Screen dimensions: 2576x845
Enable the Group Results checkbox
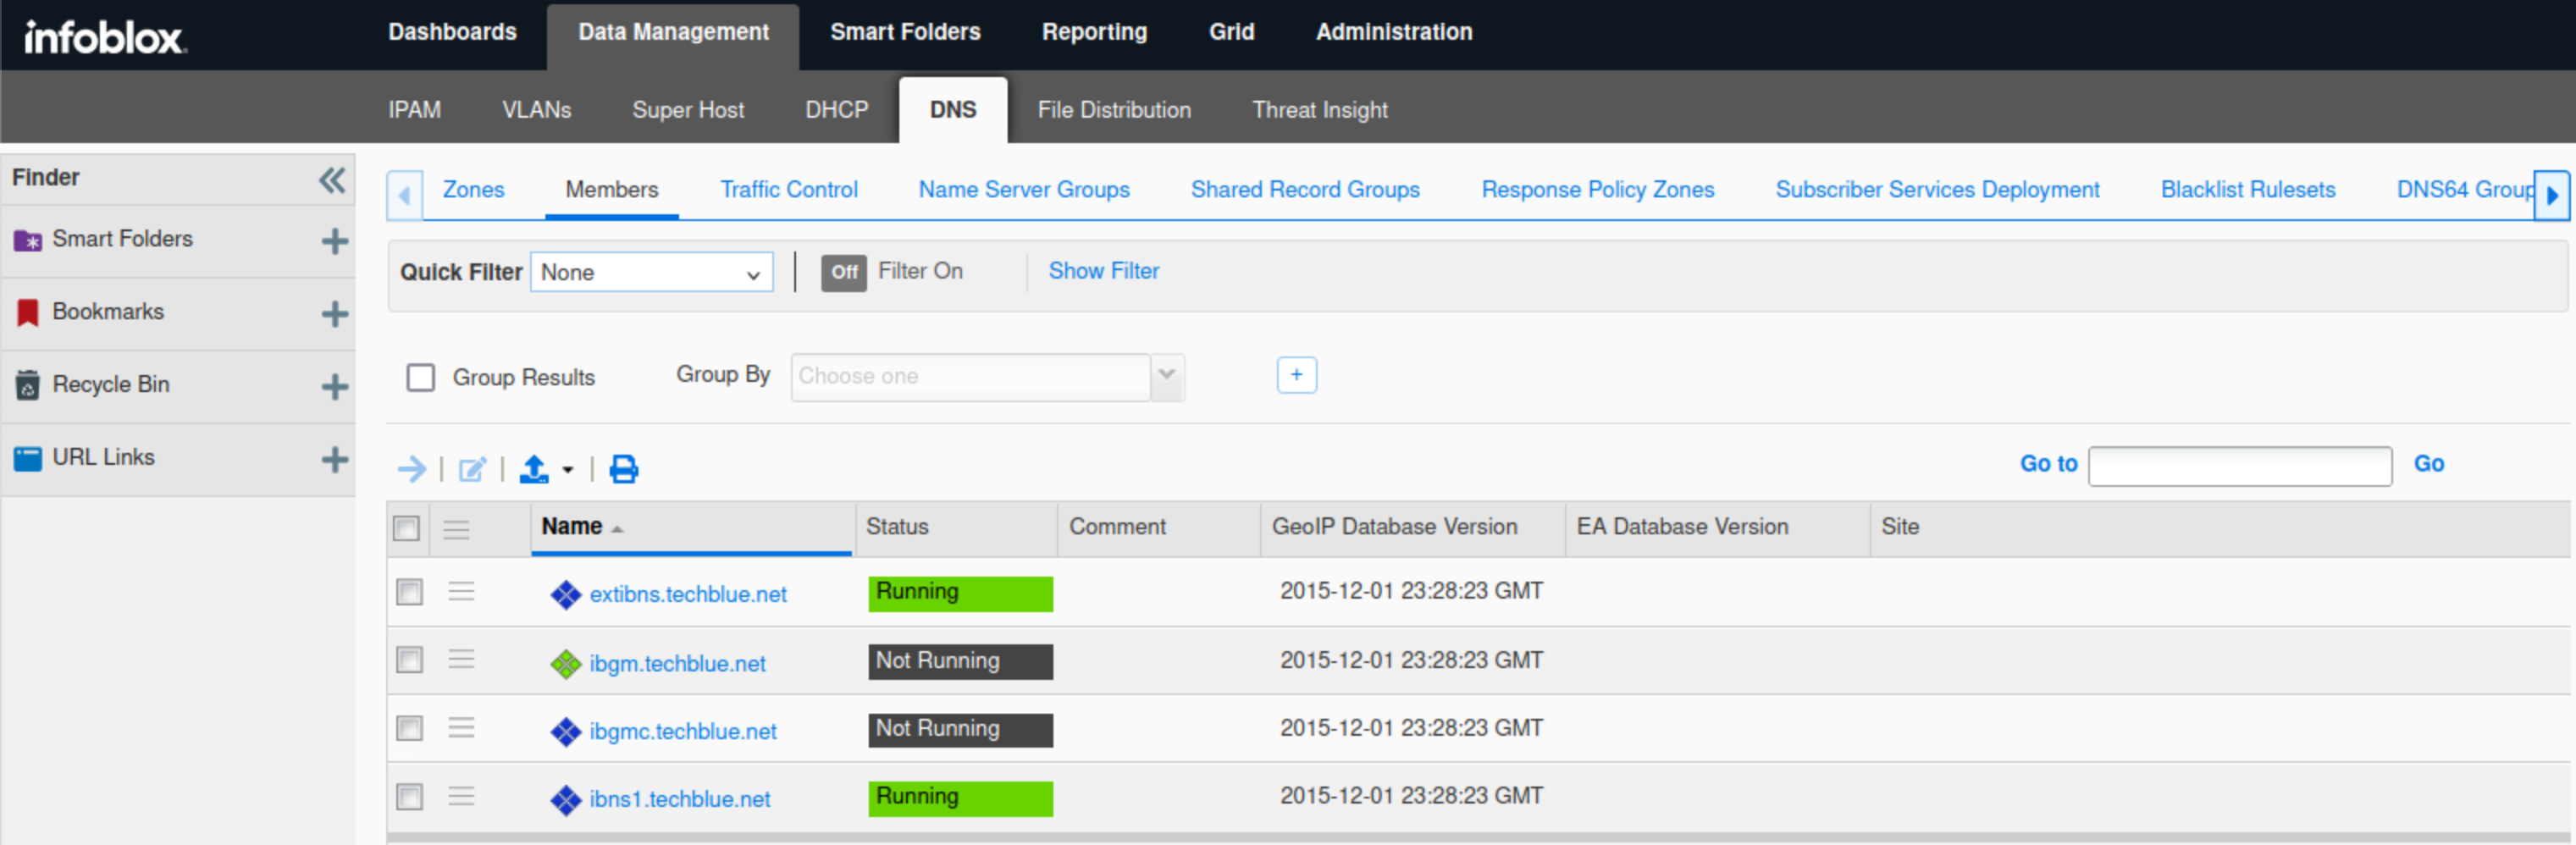click(x=421, y=378)
